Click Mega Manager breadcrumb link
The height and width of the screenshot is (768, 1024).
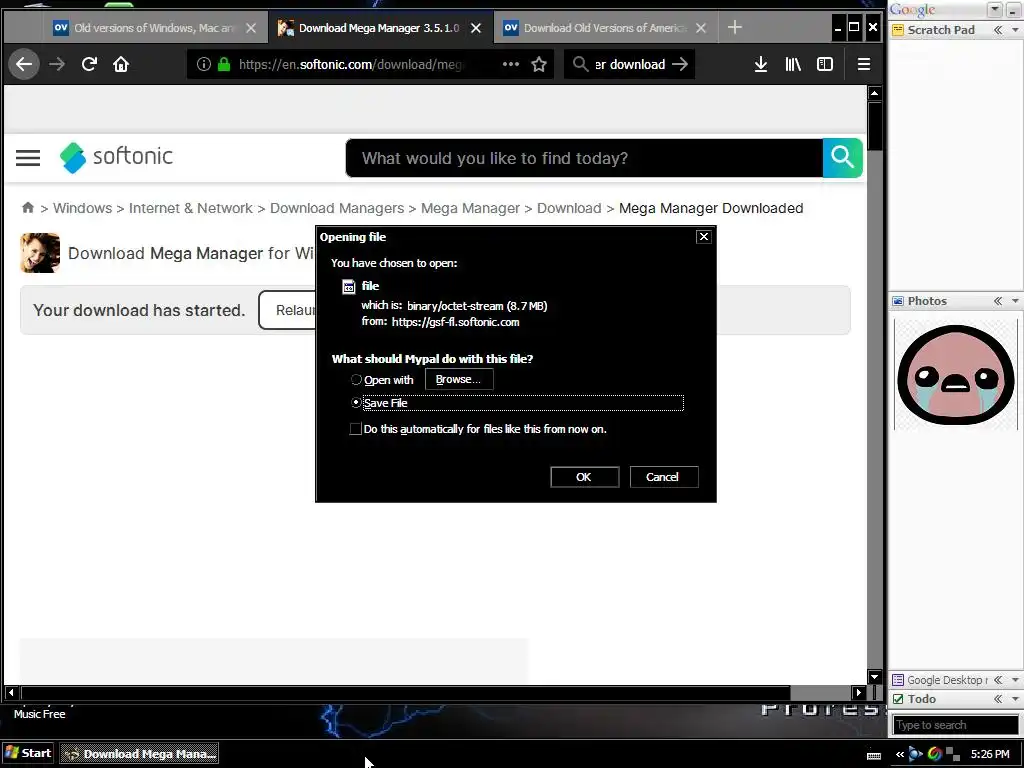pyautogui.click(x=470, y=208)
